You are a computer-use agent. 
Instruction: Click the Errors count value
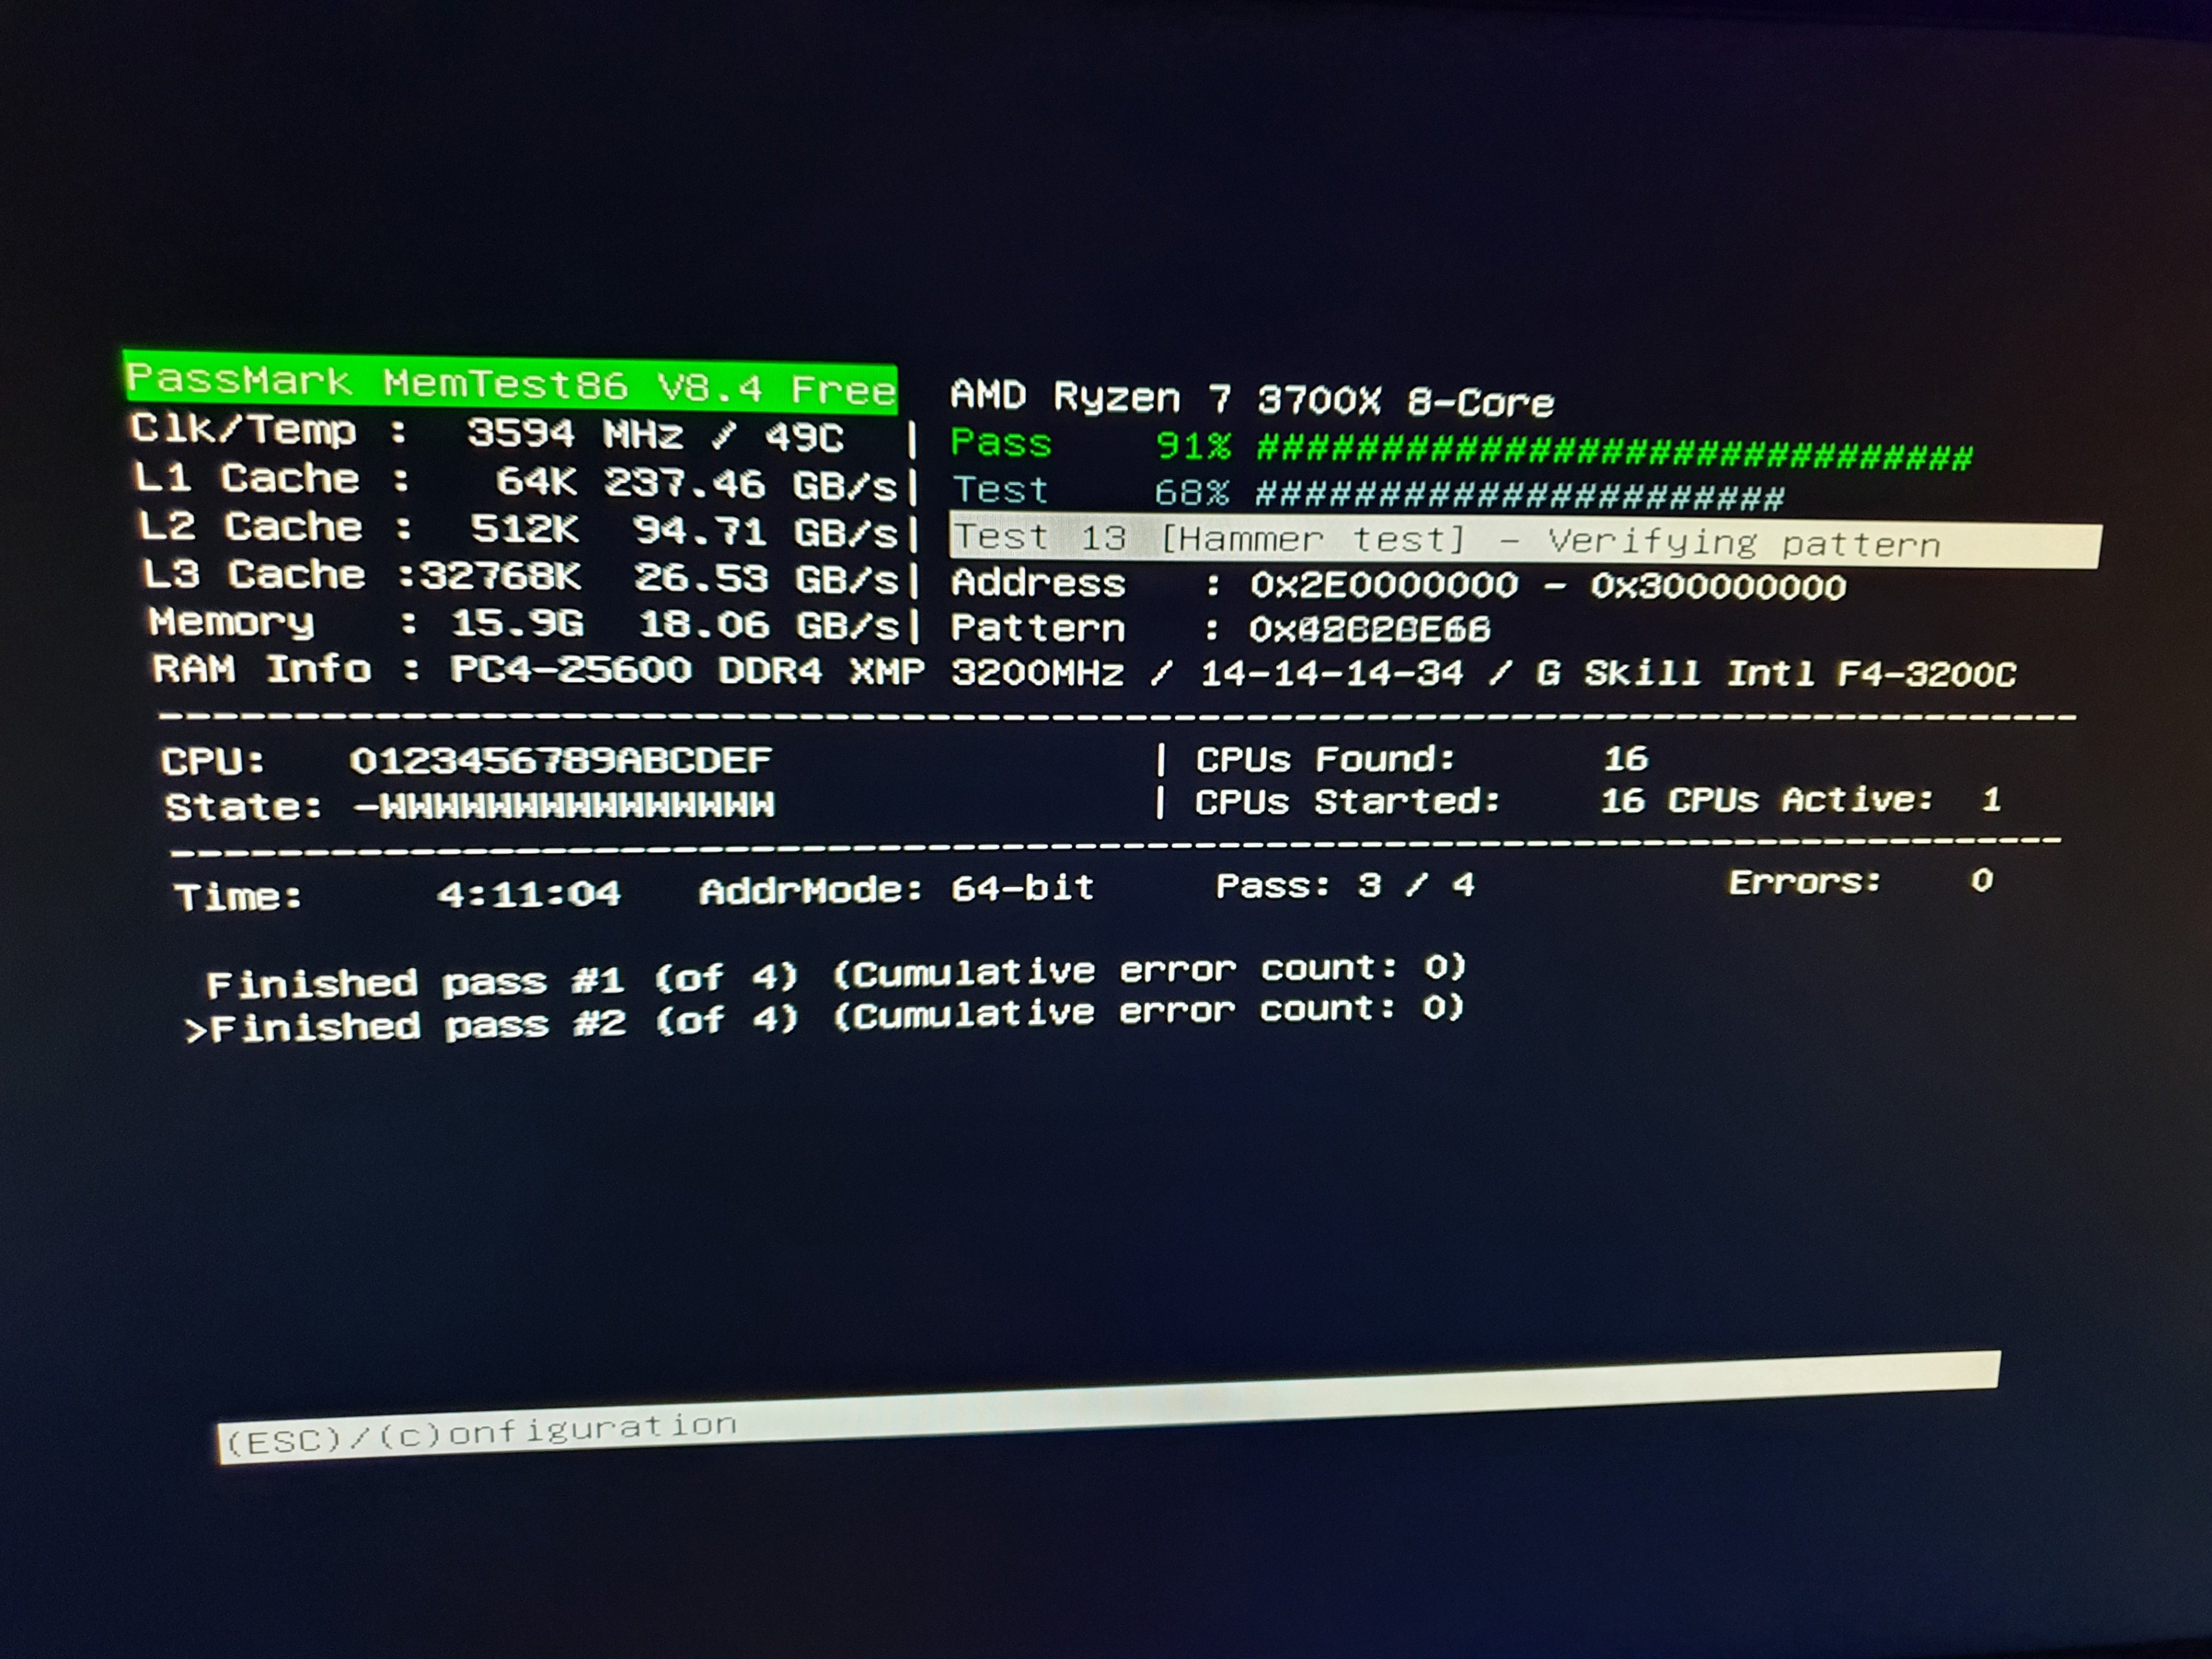point(1981,880)
